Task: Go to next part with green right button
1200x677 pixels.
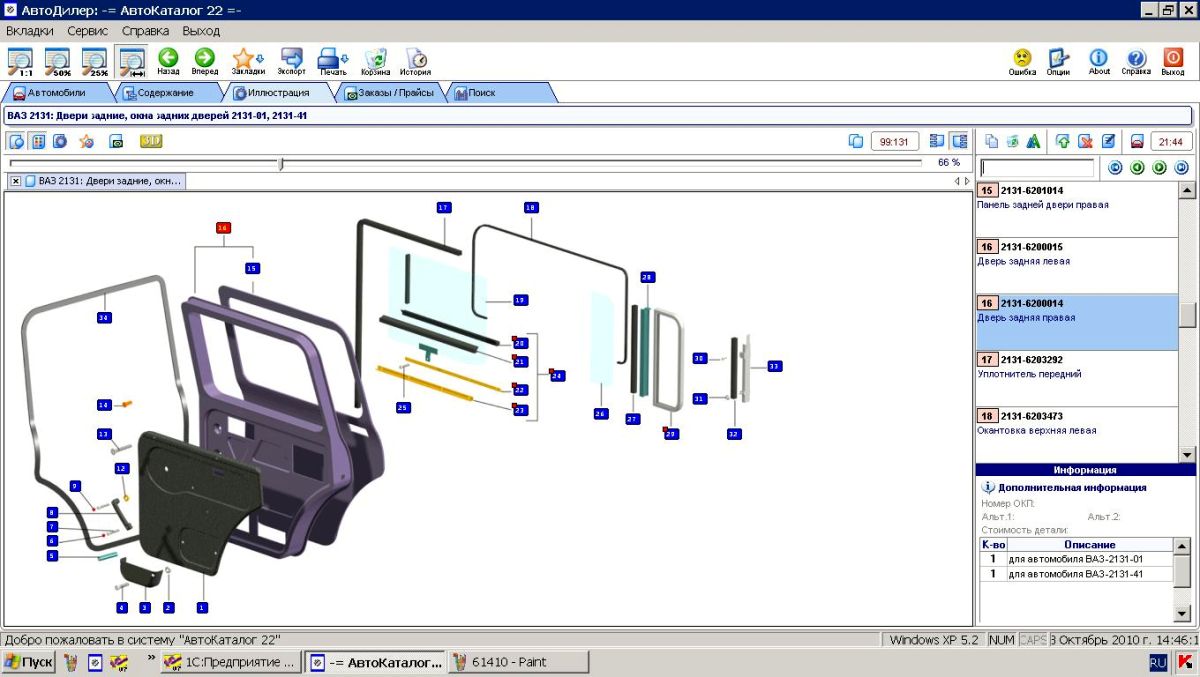Action: (1159, 168)
